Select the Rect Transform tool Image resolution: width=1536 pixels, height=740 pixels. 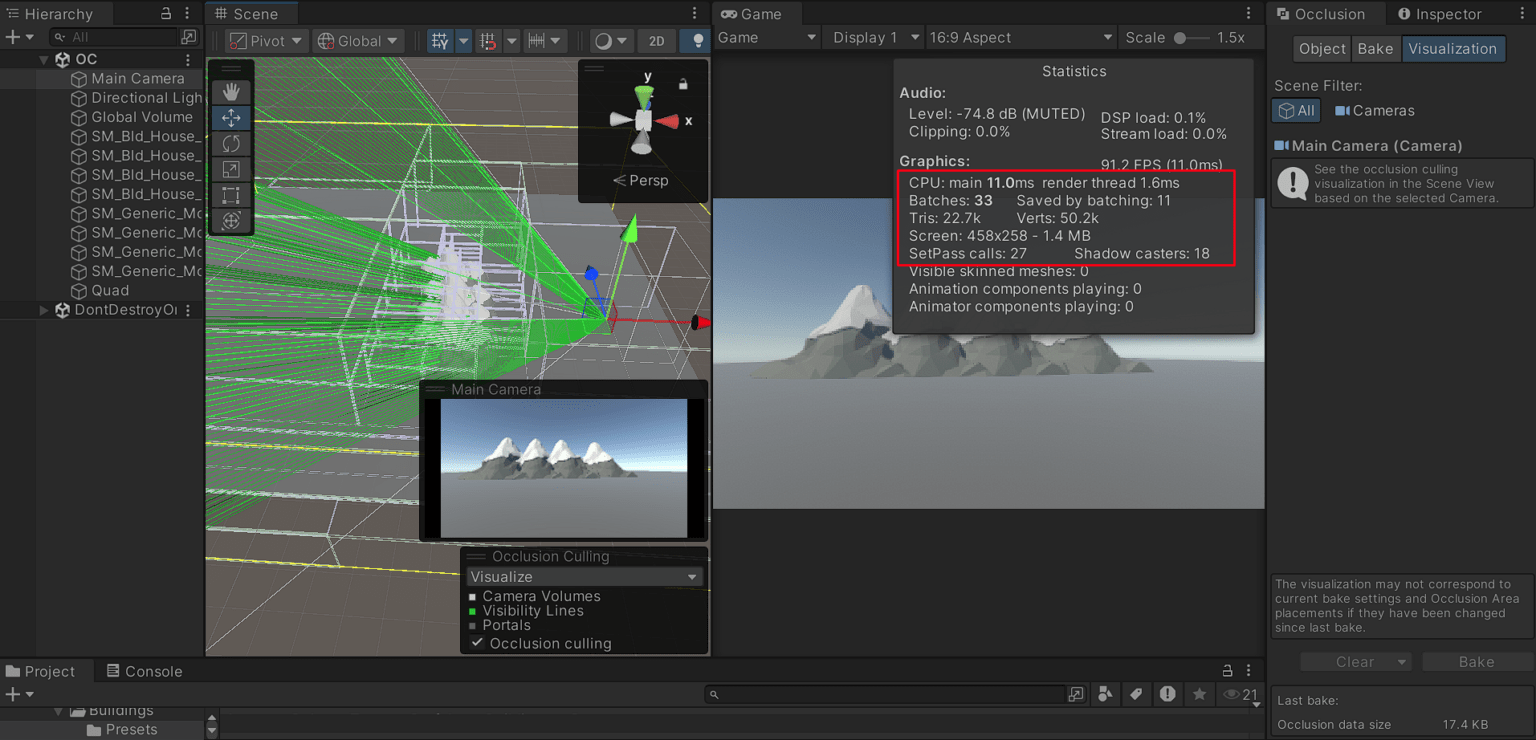231,195
